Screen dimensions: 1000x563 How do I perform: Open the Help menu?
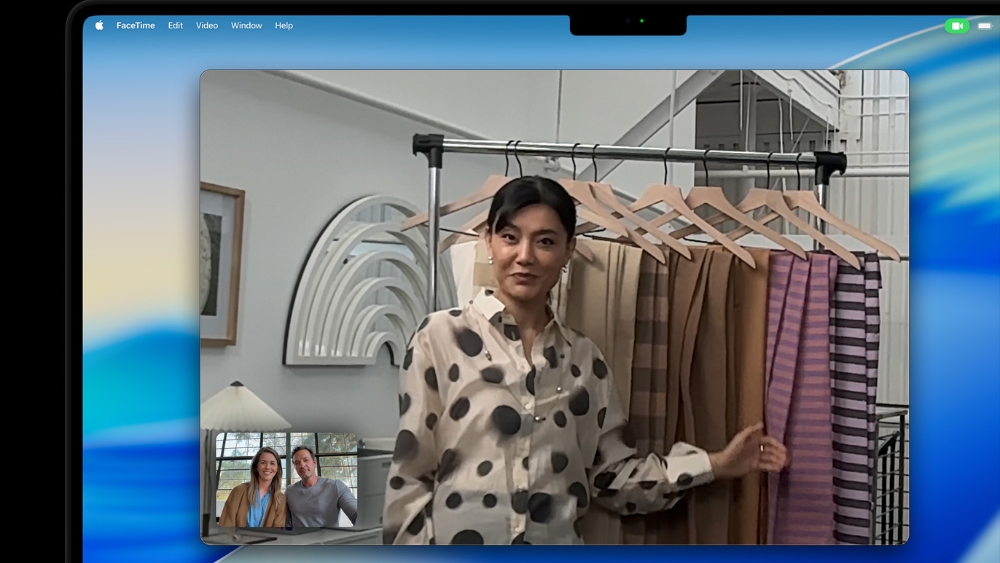click(x=284, y=26)
